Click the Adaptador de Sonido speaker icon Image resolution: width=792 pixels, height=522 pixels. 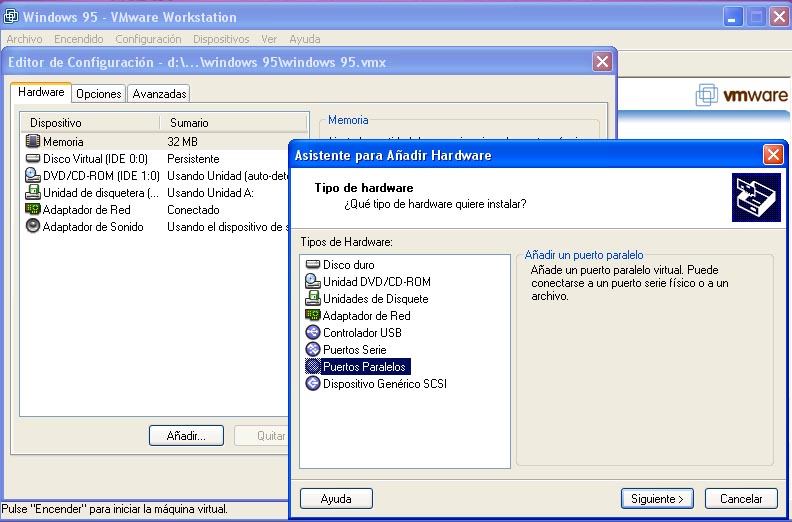coord(33,226)
